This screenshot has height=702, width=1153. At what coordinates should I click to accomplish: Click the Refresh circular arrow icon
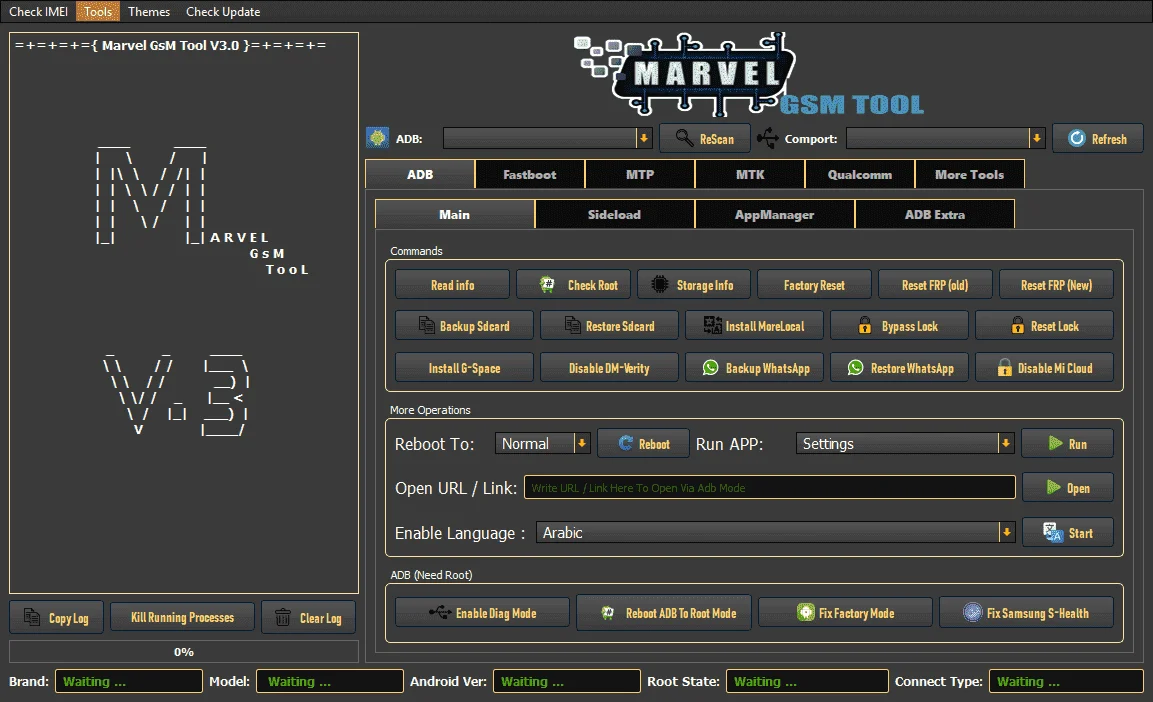point(1077,138)
